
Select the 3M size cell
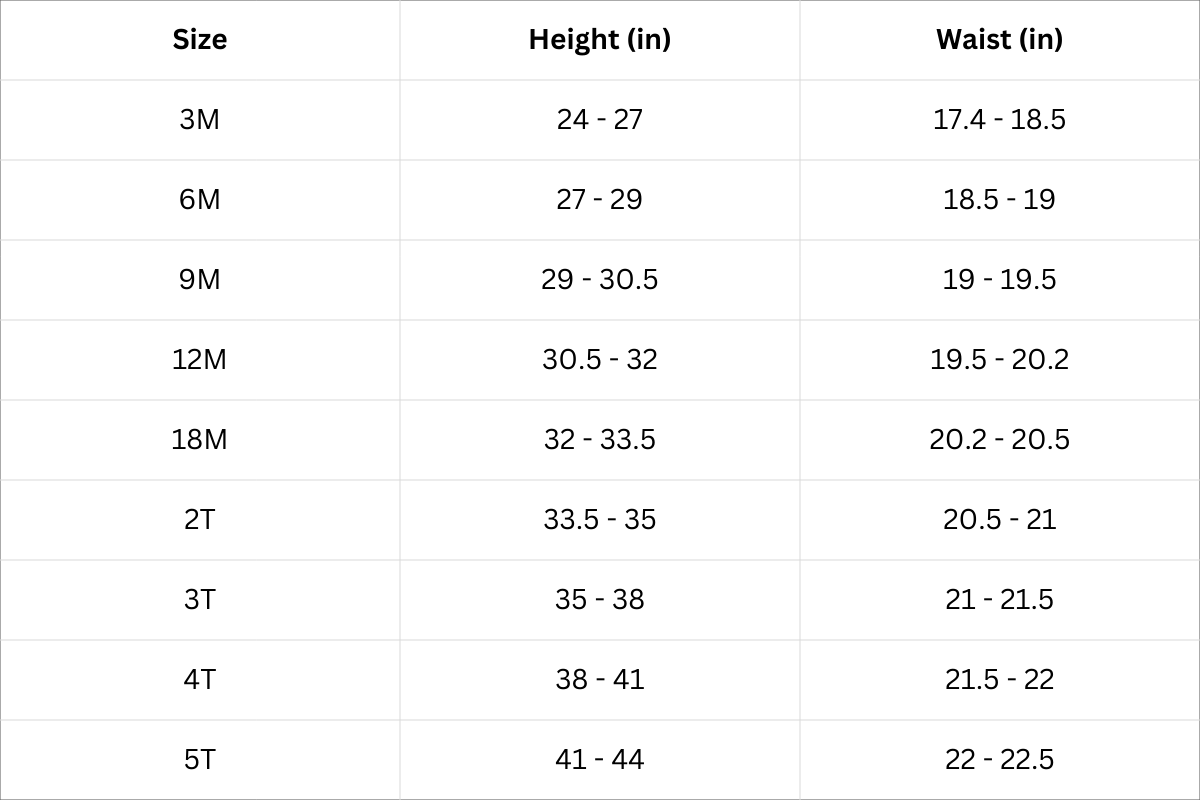(200, 120)
